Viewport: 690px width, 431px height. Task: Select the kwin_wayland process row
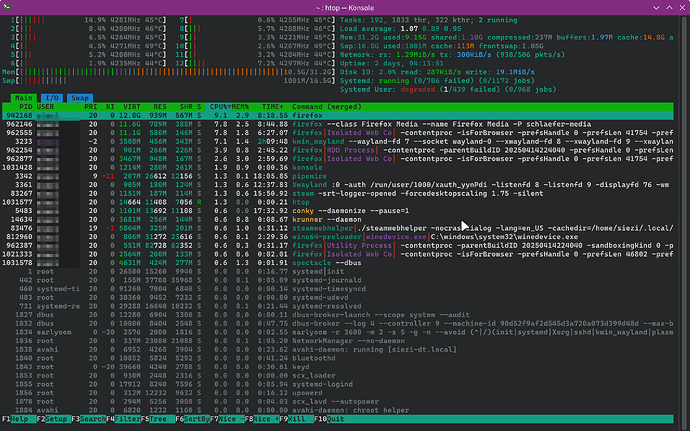click(x=338, y=141)
